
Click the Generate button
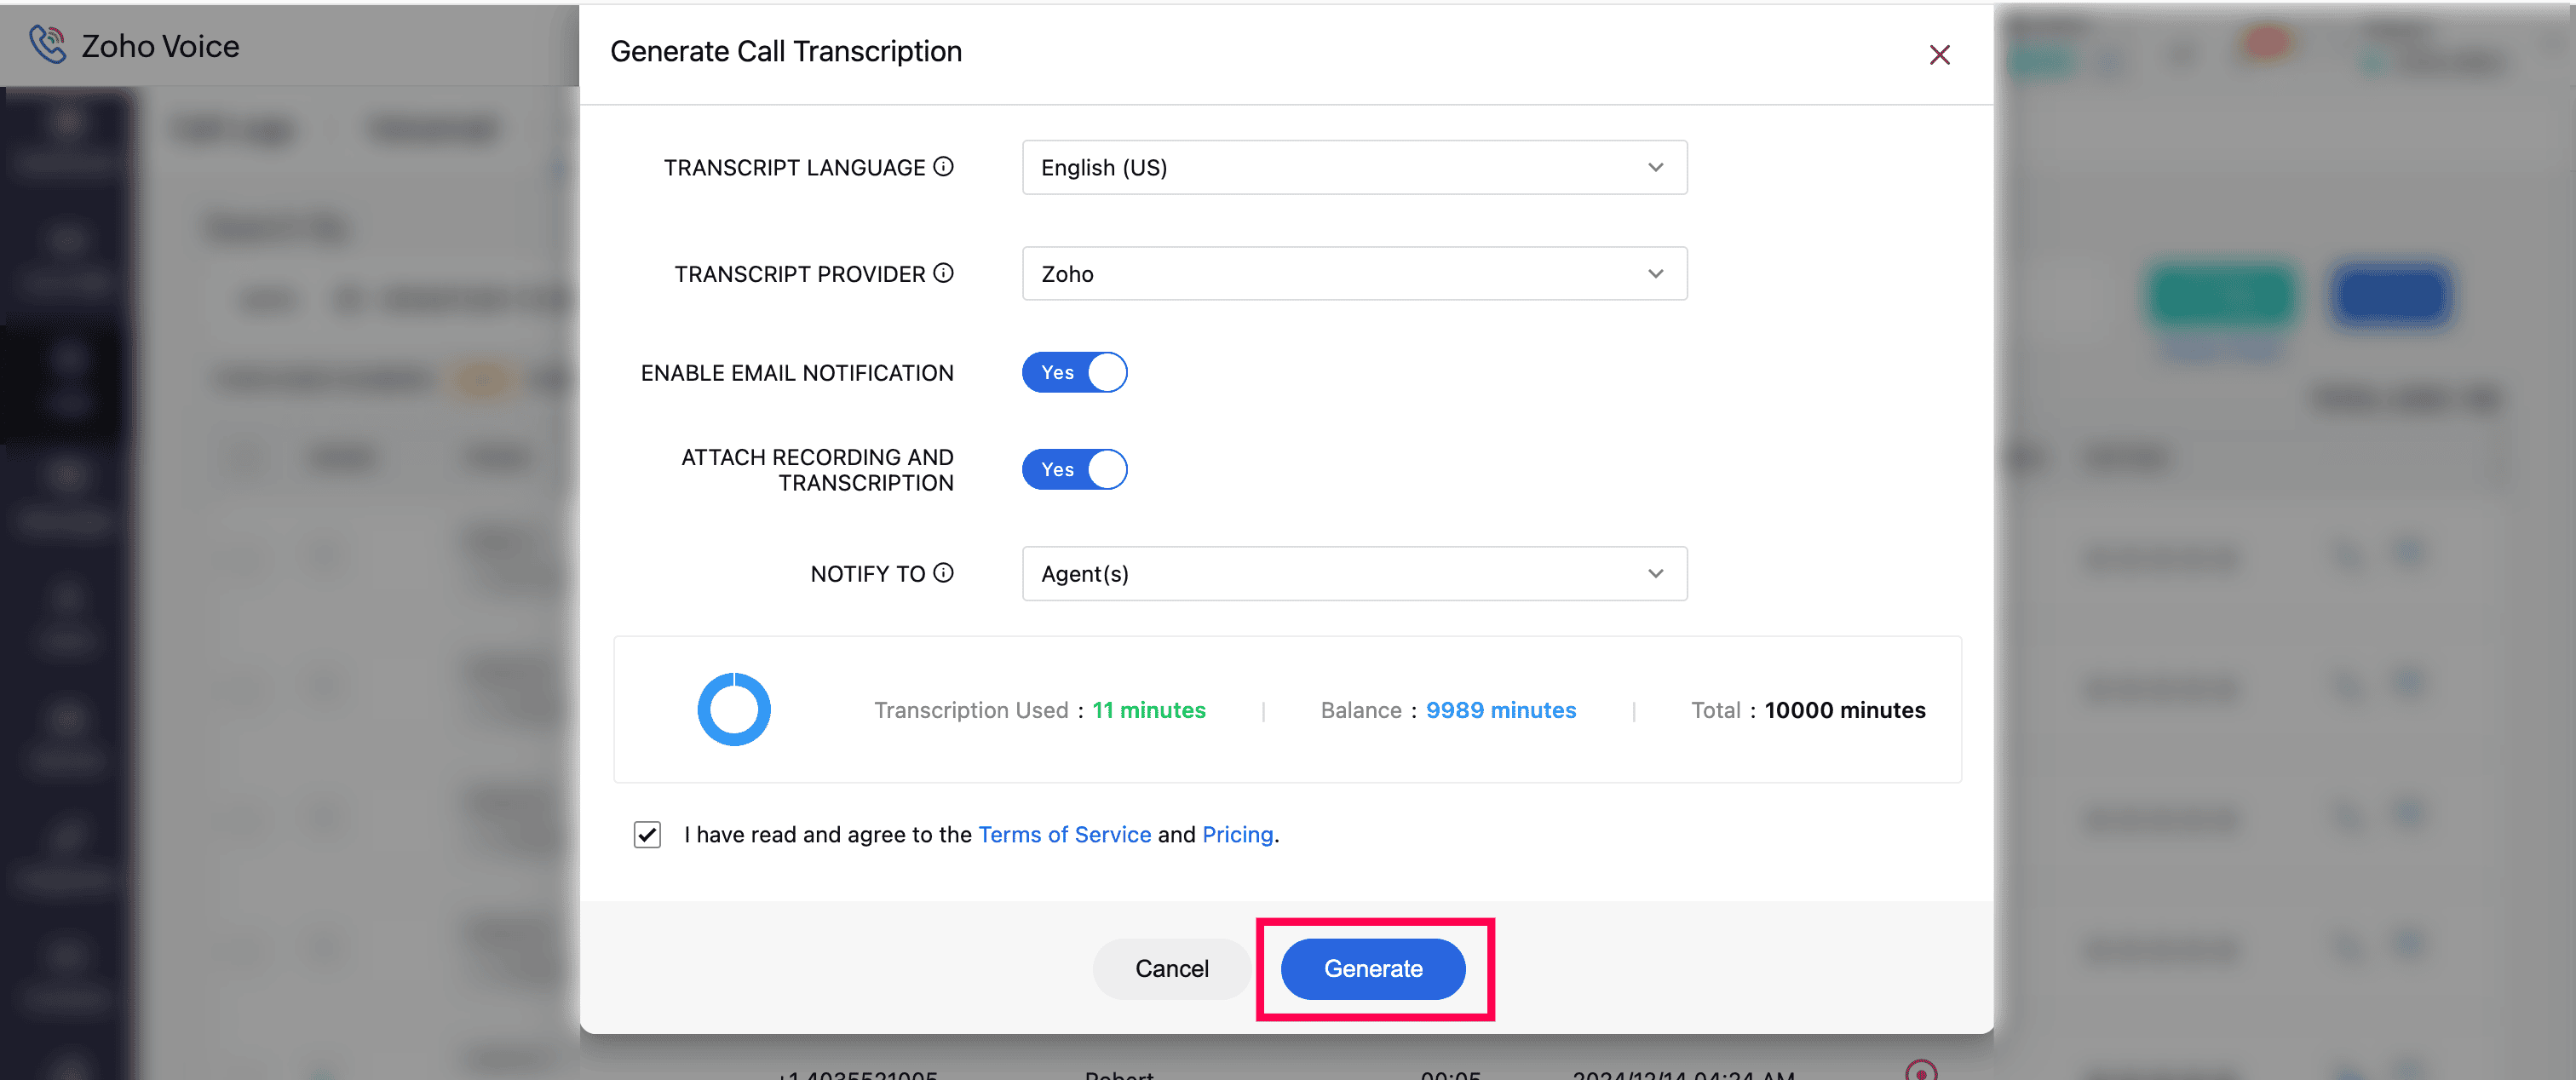(x=1372, y=968)
